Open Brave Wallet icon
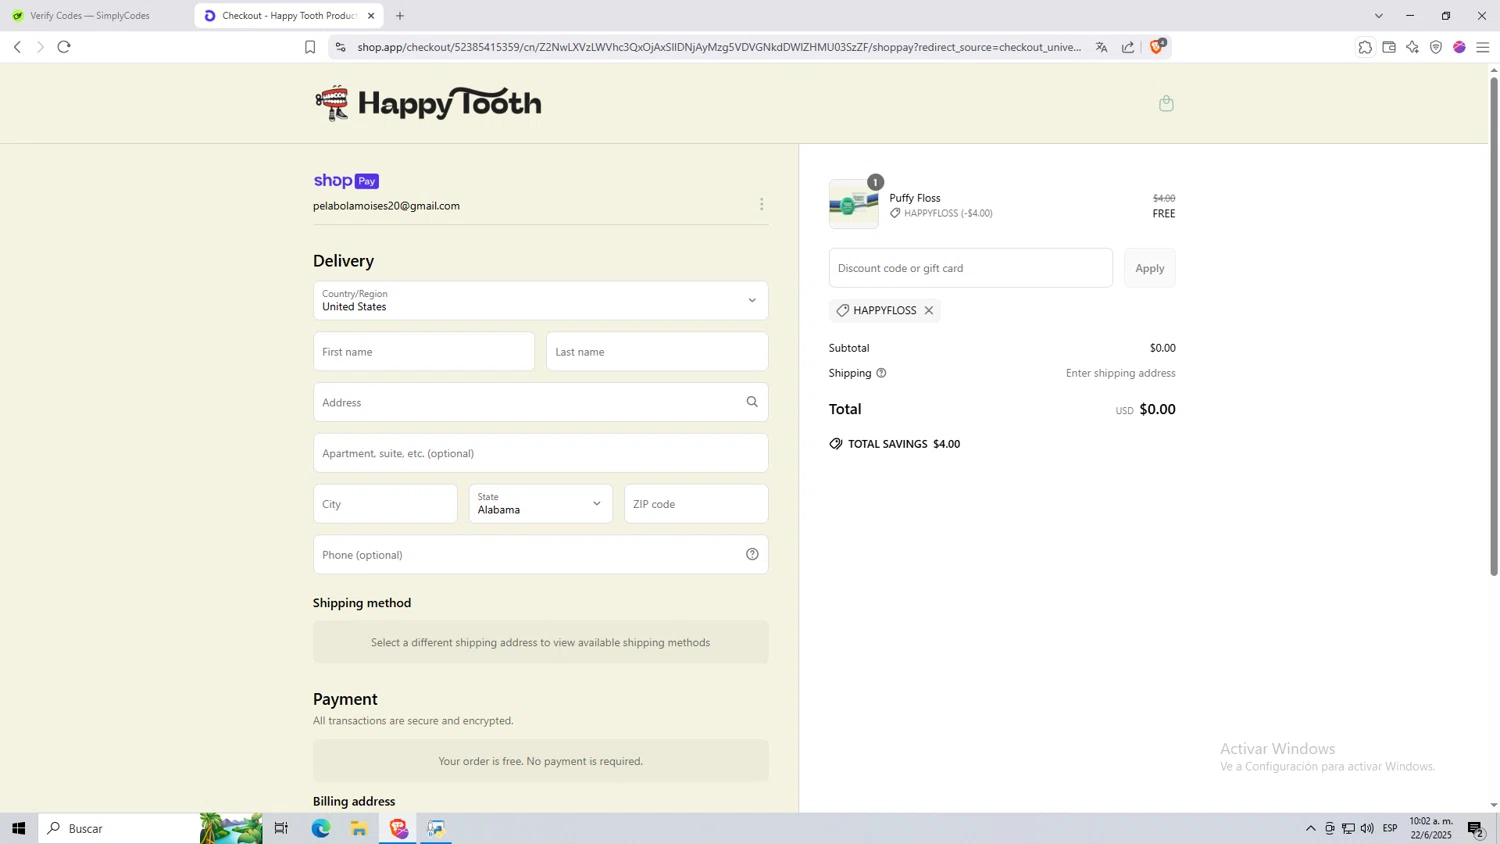Screen dimensions: 1500x844 (1389, 47)
